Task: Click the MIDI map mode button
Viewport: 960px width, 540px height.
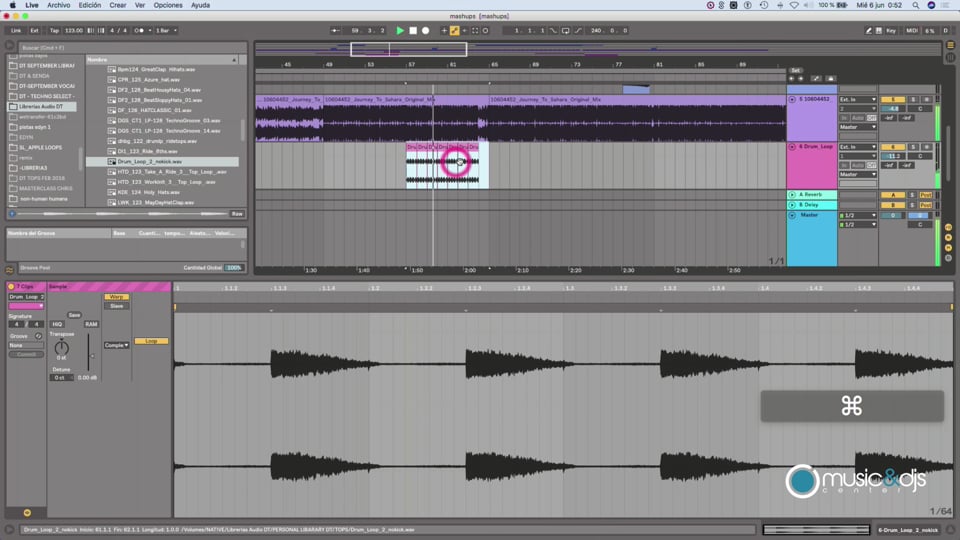Action: tap(912, 31)
